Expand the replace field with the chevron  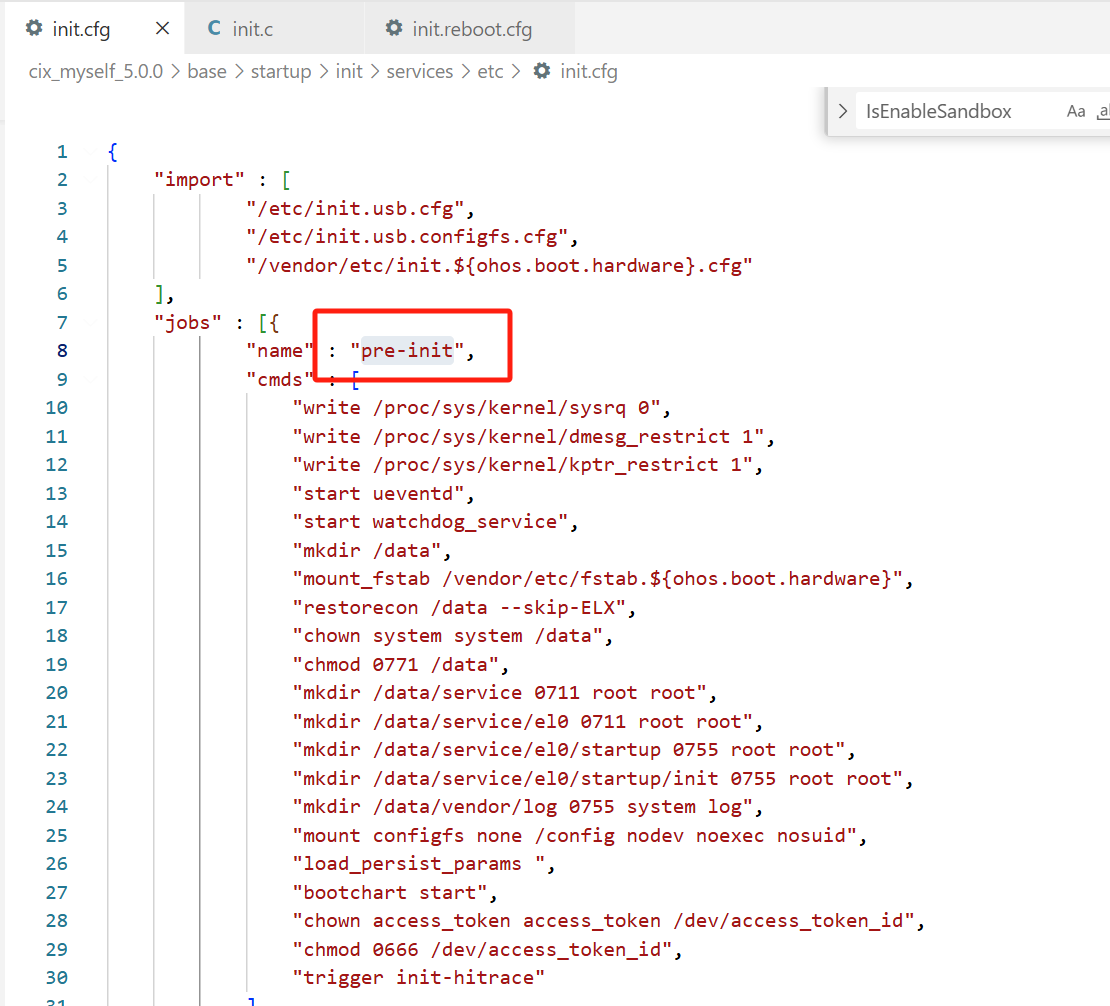click(842, 111)
